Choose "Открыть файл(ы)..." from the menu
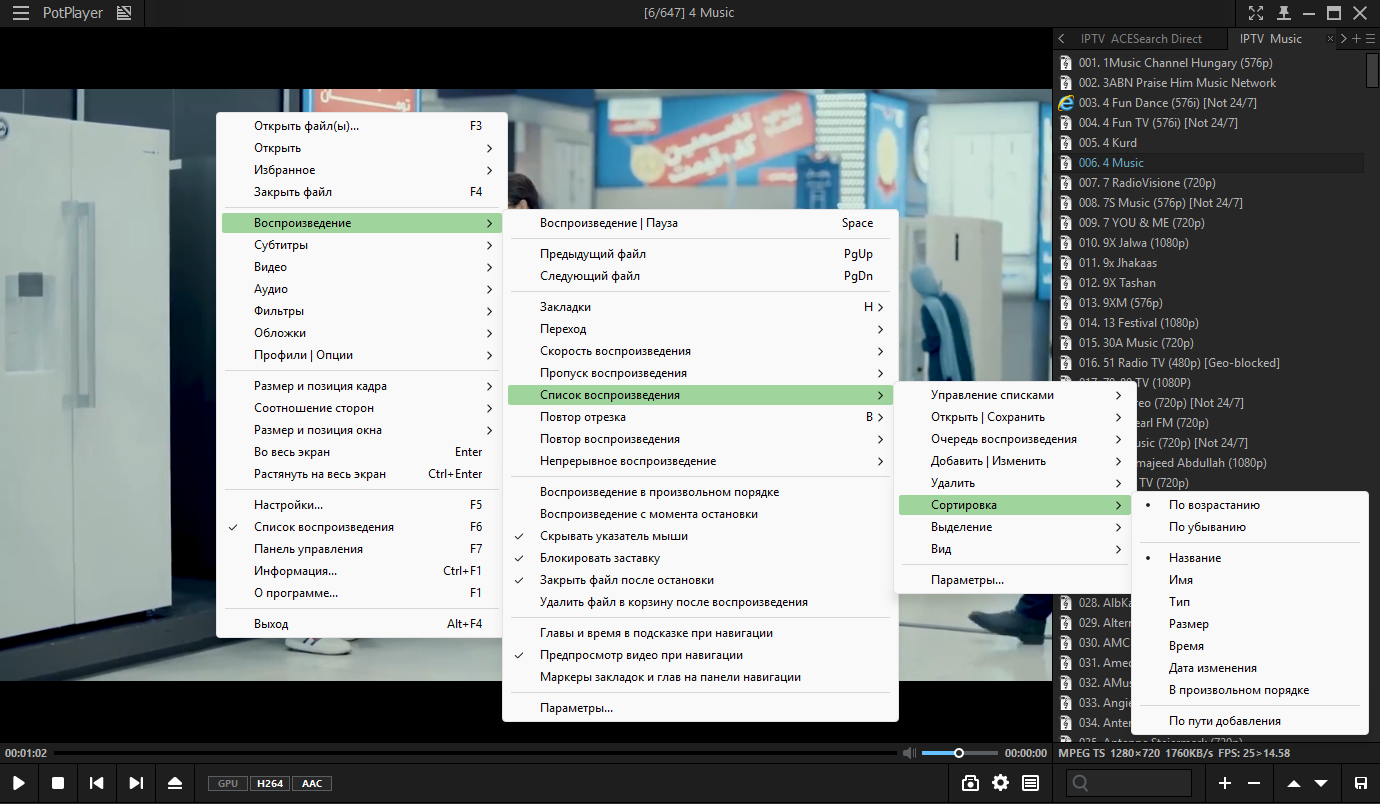The height and width of the screenshot is (804, 1380). [306, 126]
